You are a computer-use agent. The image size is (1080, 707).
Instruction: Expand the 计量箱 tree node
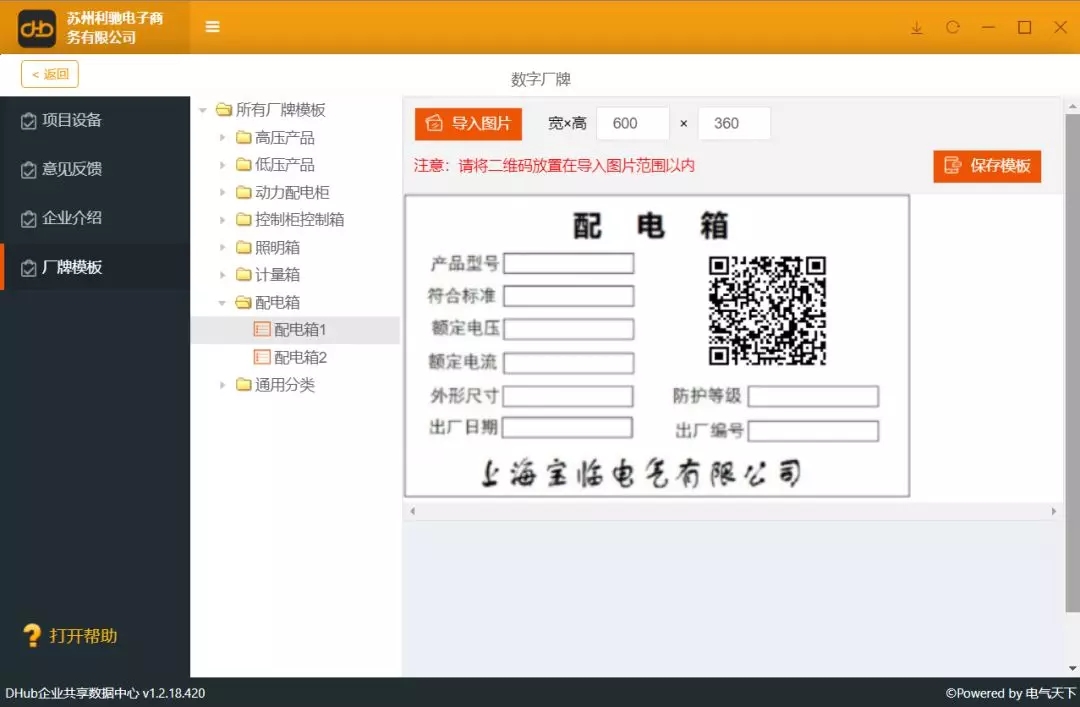point(222,275)
